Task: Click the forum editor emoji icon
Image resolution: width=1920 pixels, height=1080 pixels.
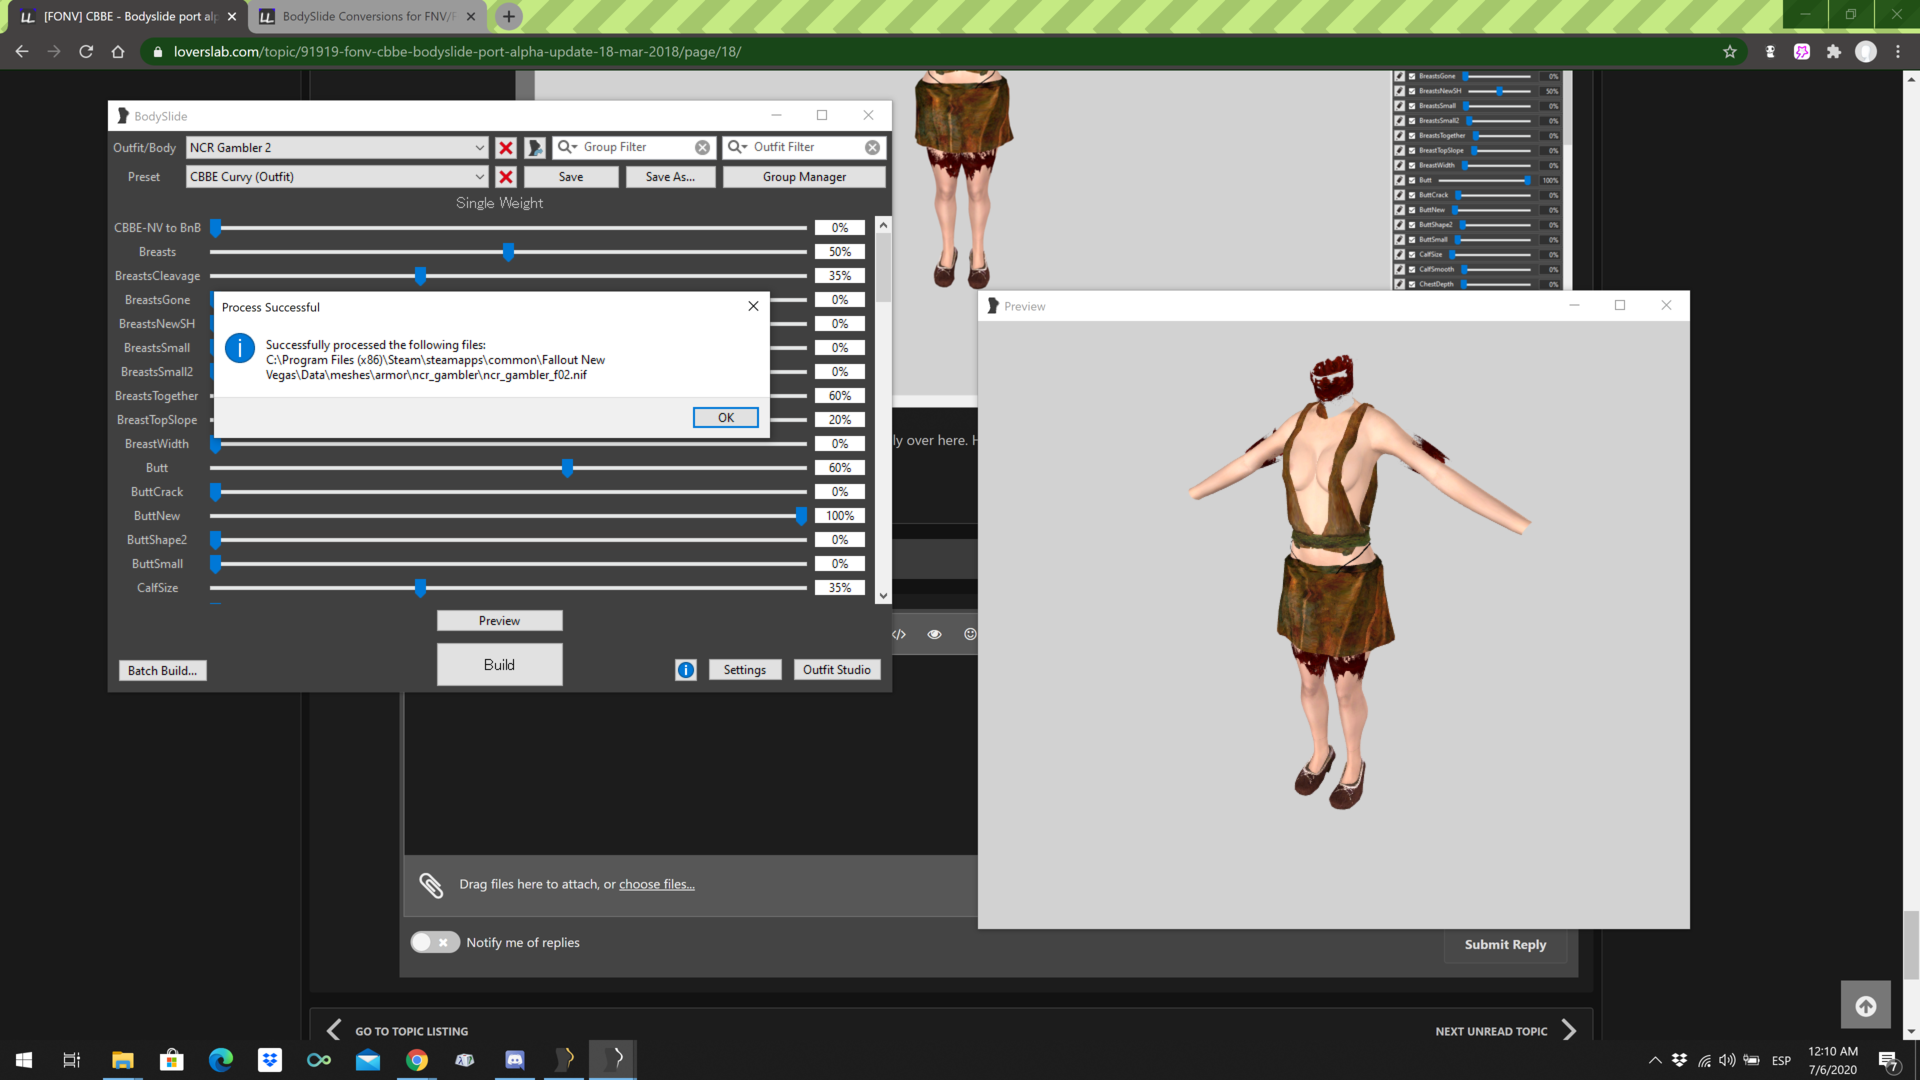Action: 970,634
